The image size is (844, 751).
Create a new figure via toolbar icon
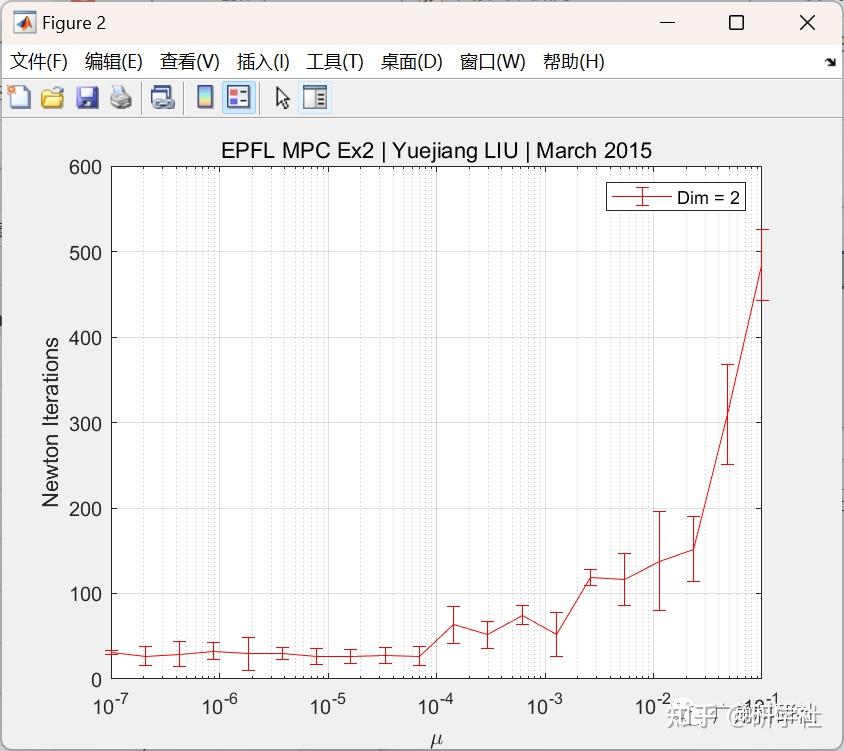pos(18,97)
